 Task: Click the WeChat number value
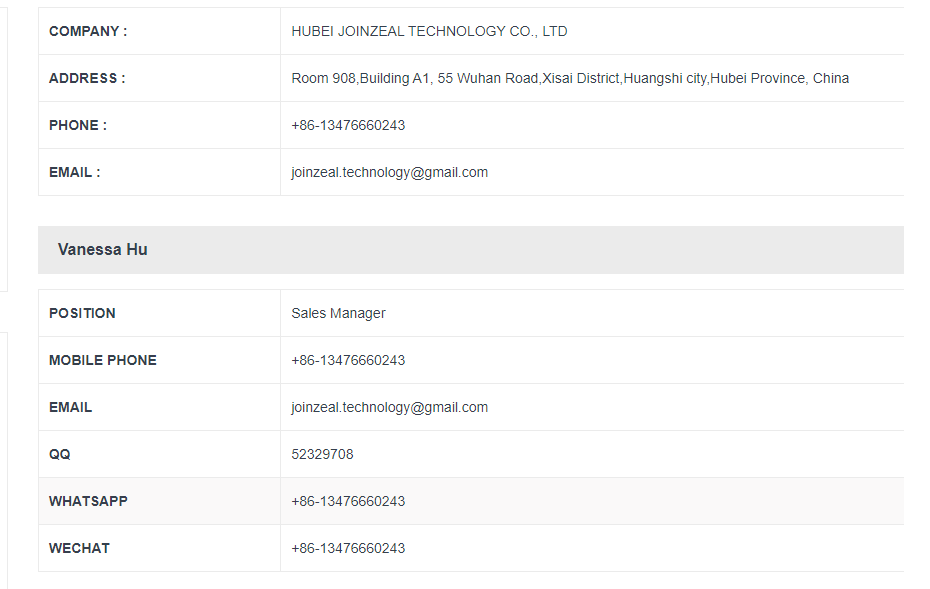coord(348,548)
